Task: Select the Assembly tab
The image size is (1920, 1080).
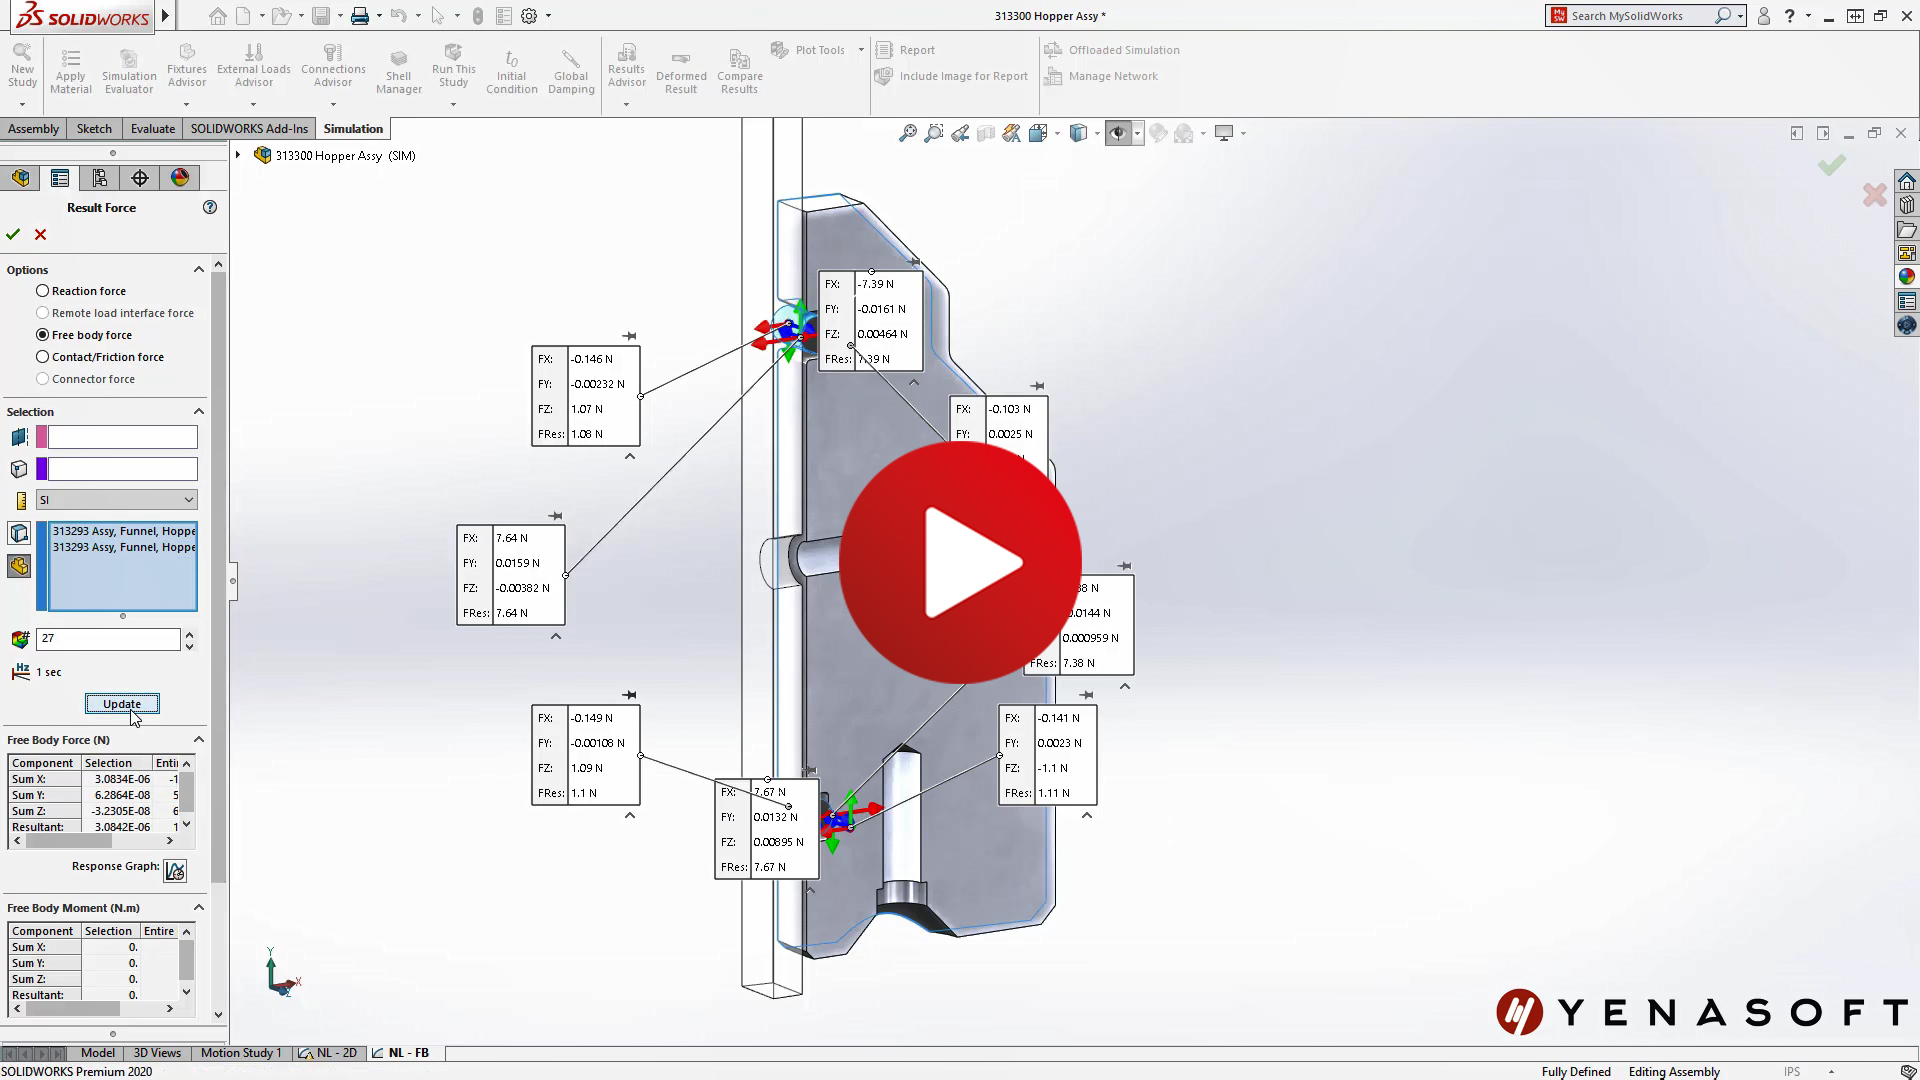Action: 33,128
